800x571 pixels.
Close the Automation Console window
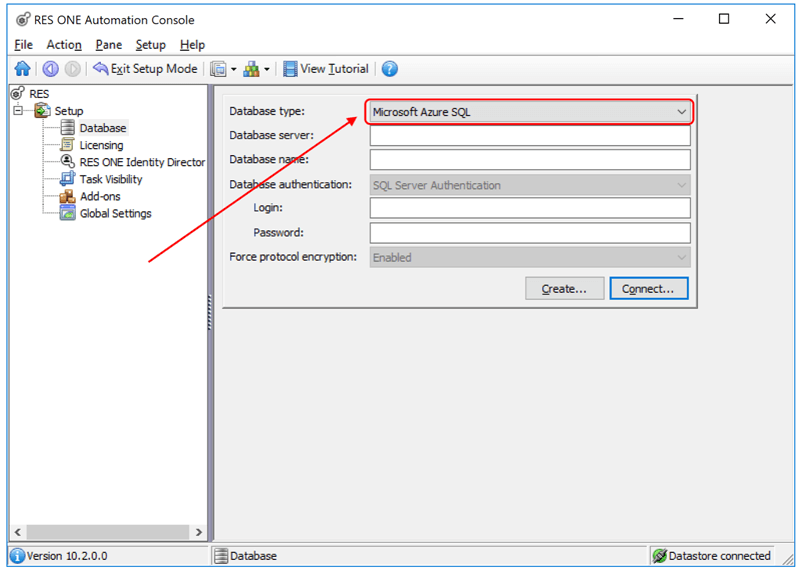click(770, 19)
